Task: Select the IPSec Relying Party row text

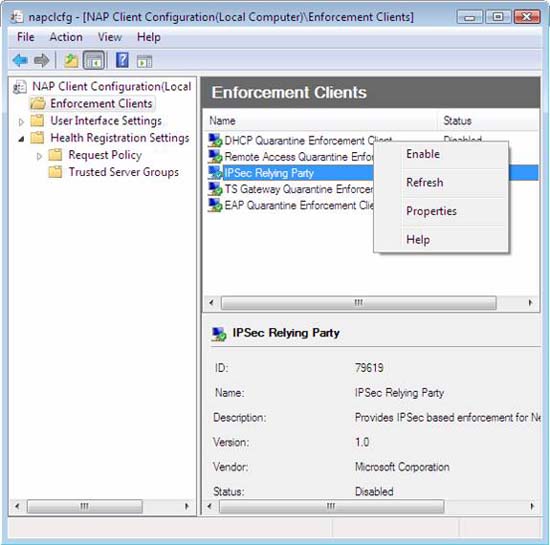Action: click(x=269, y=173)
